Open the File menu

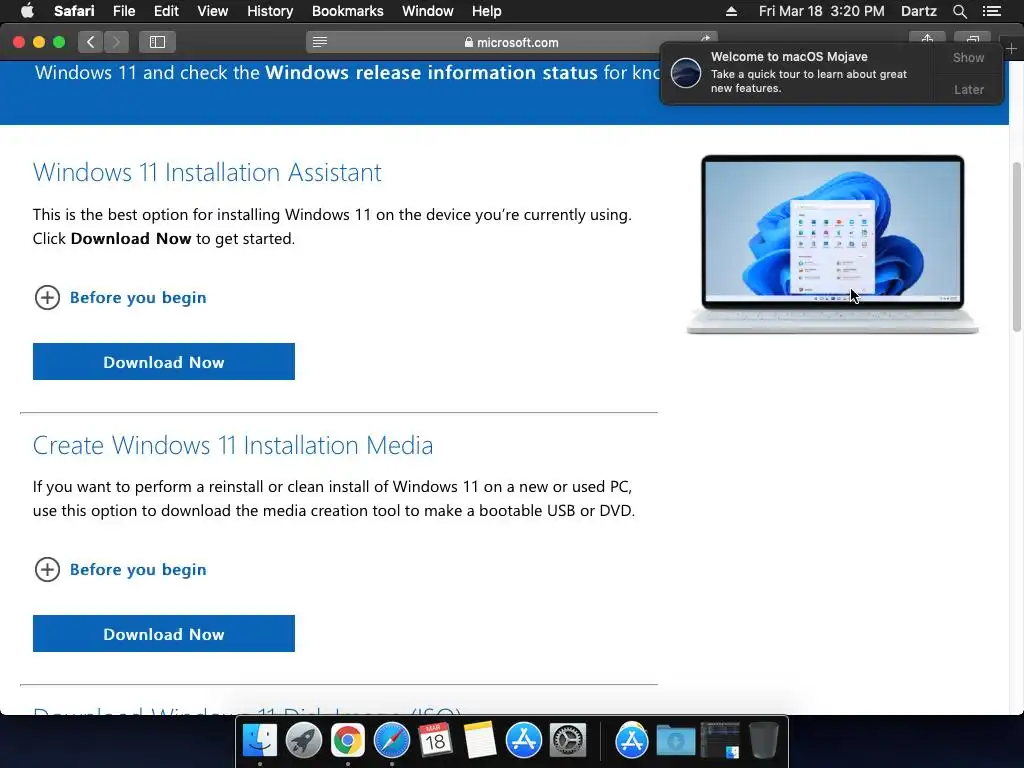coord(123,11)
